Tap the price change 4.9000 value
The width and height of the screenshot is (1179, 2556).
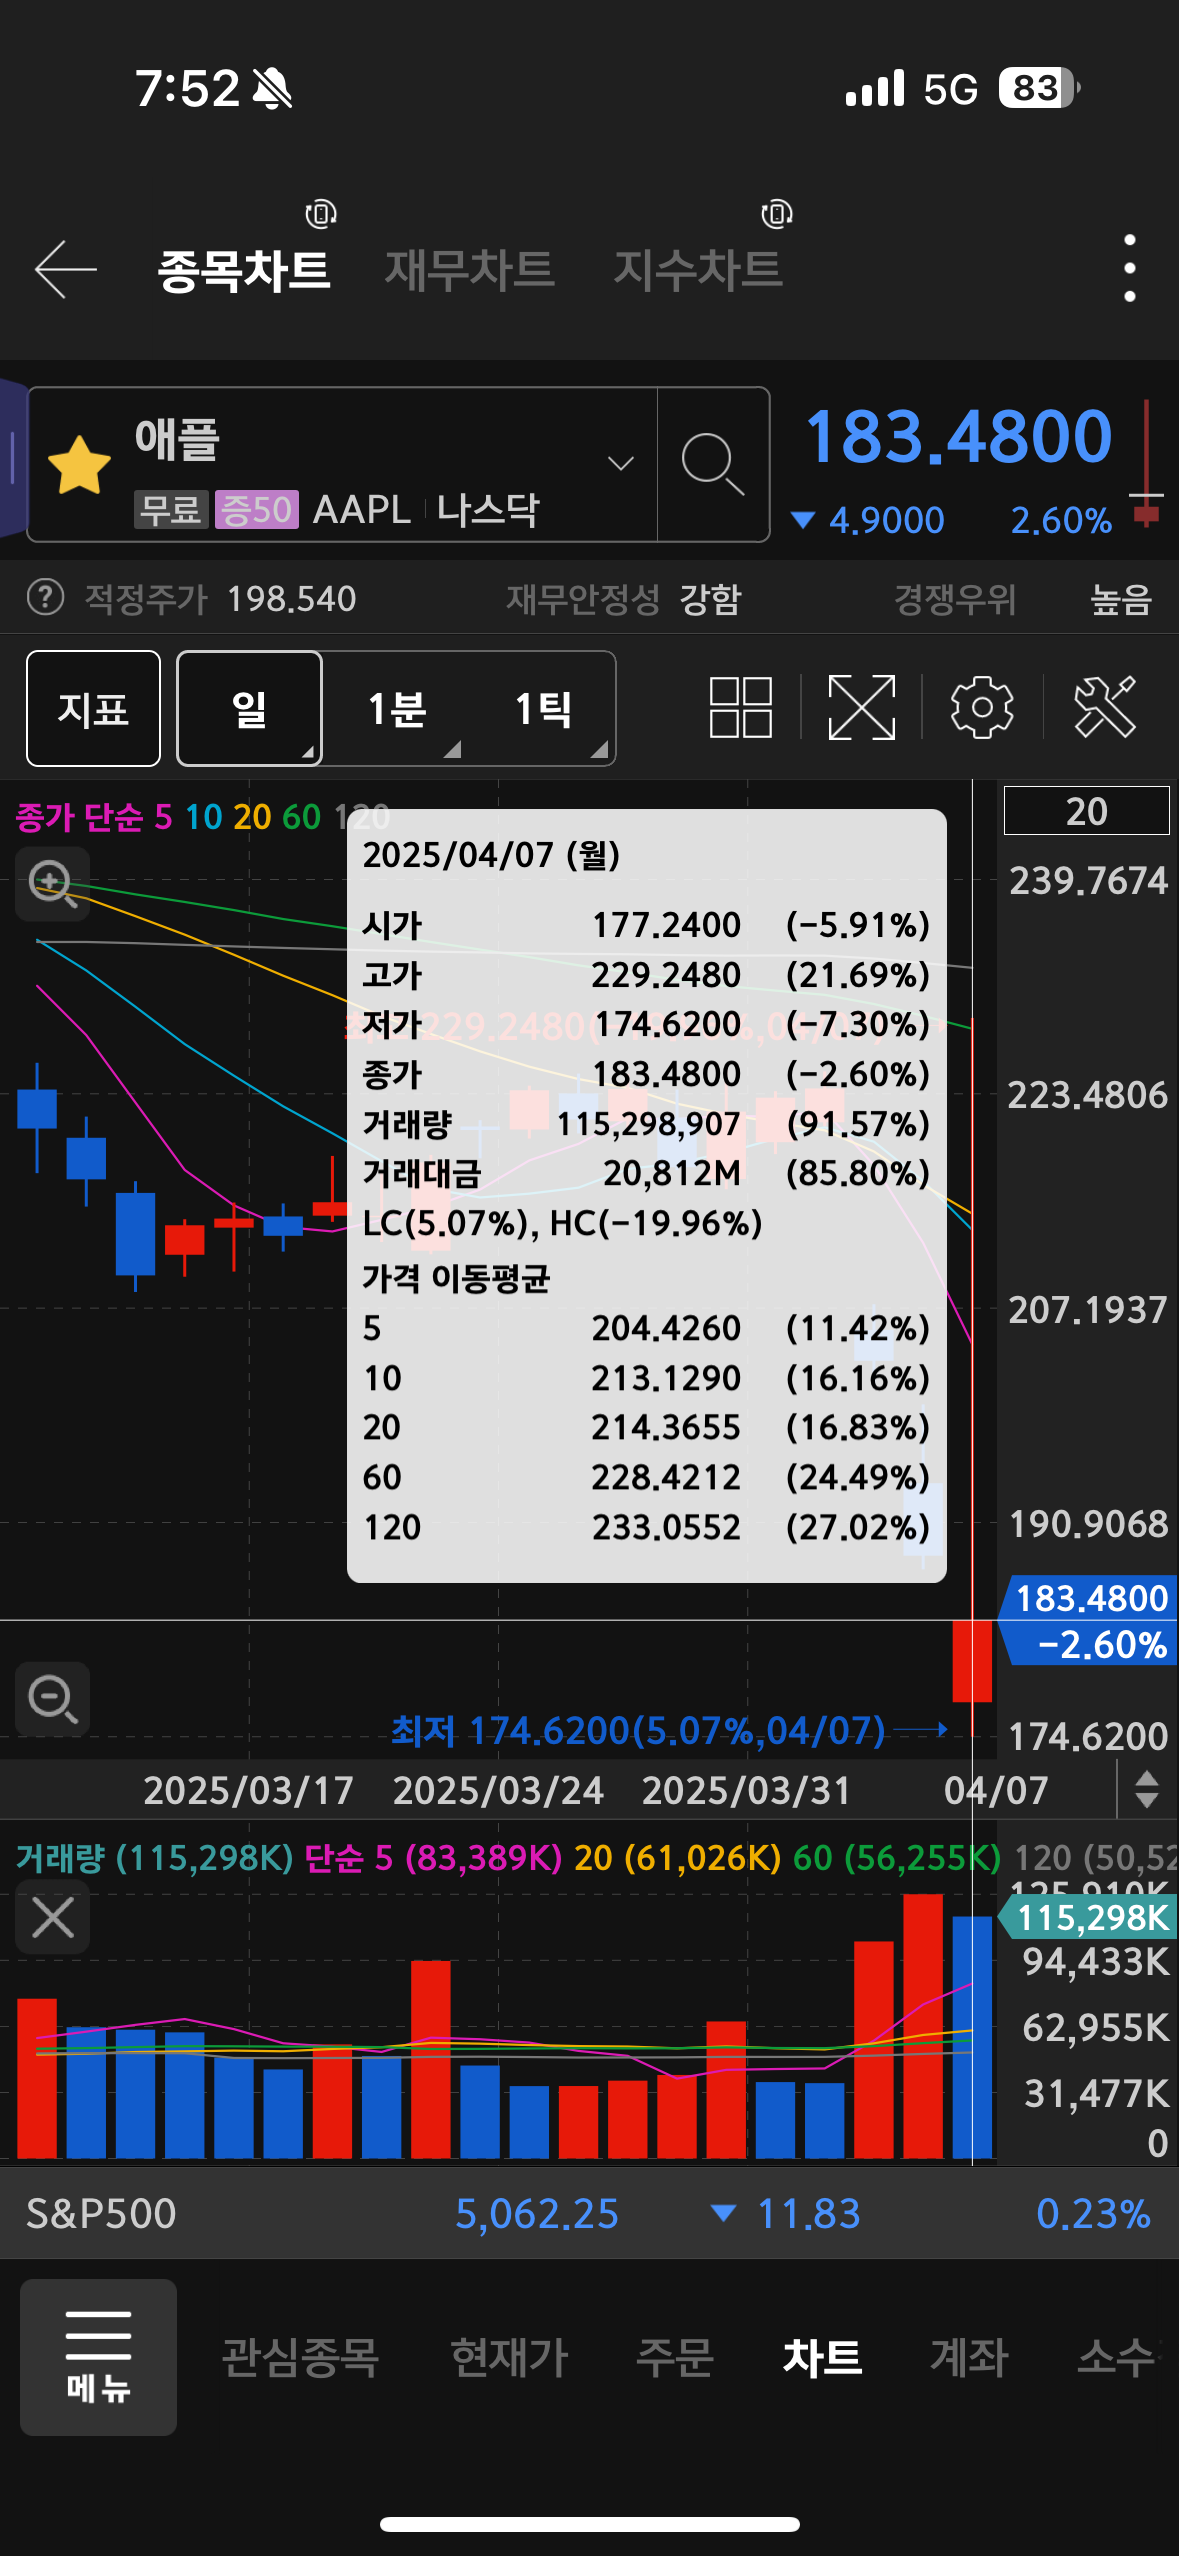886,520
